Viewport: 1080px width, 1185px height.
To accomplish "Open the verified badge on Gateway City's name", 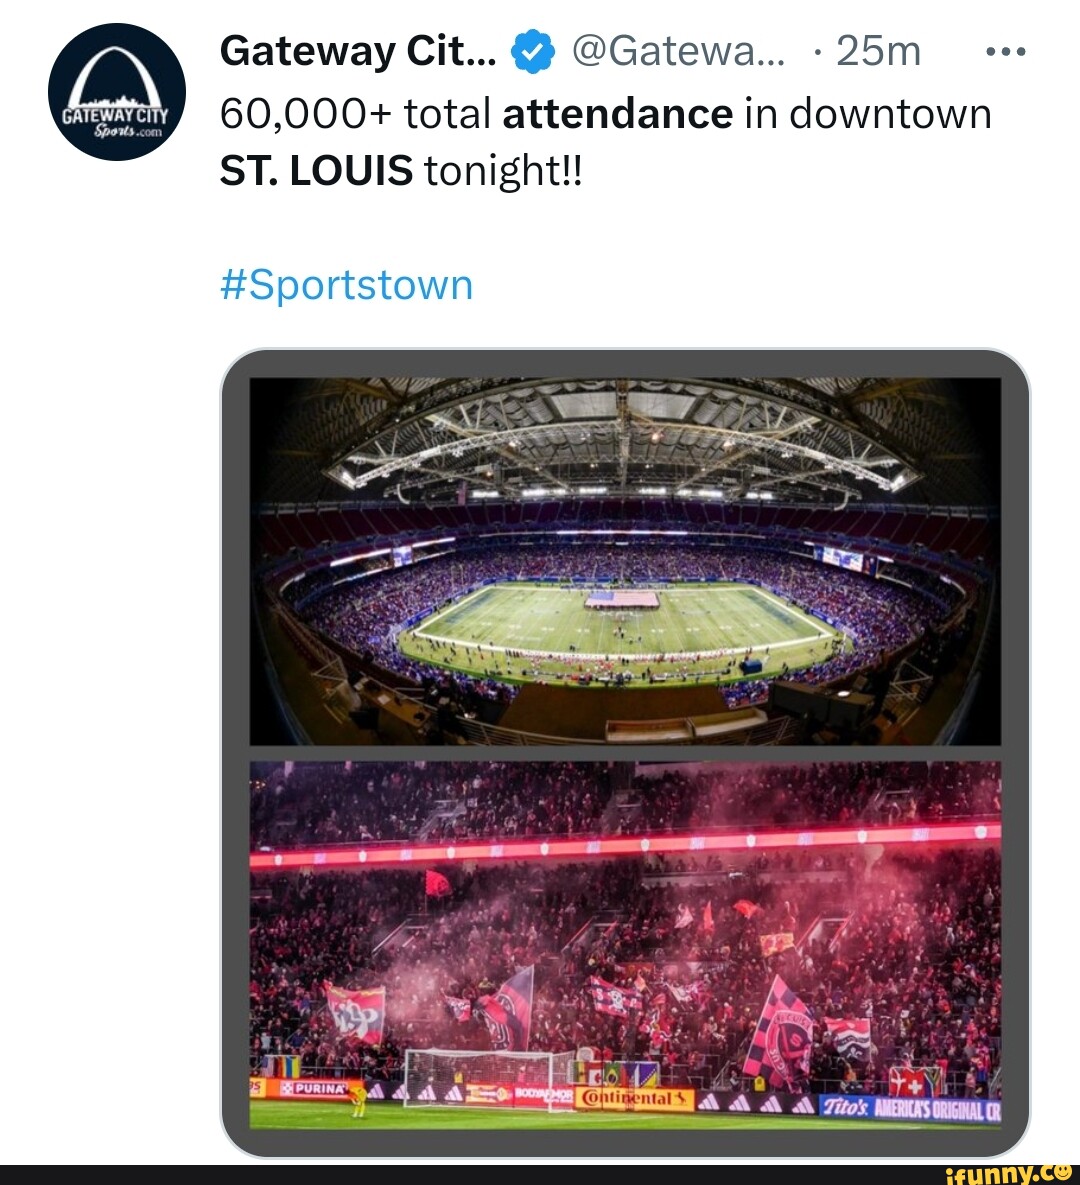I will pos(530,50).
